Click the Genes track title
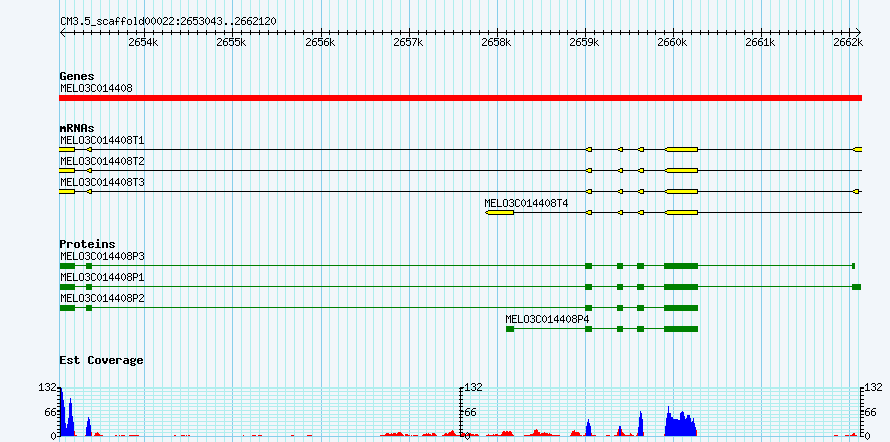890x442 pixels. point(77,76)
